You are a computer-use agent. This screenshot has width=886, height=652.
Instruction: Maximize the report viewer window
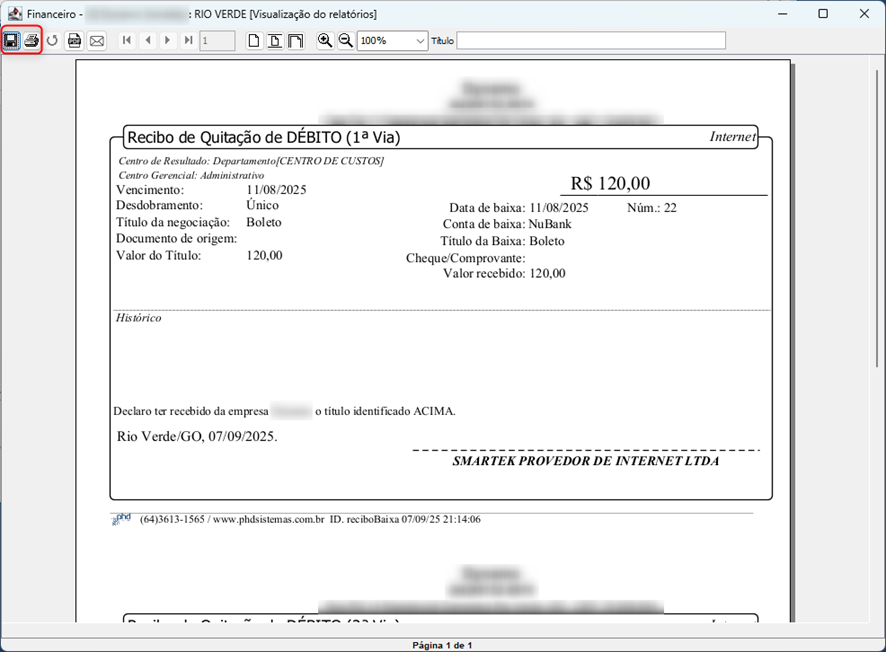(x=822, y=14)
